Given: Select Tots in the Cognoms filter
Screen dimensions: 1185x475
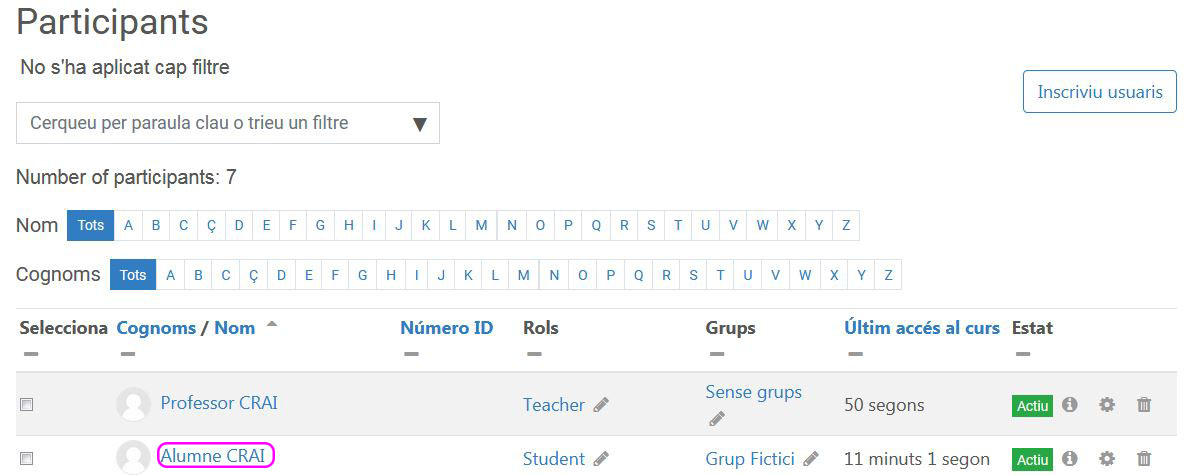Looking at the screenshot, I should coord(133,275).
